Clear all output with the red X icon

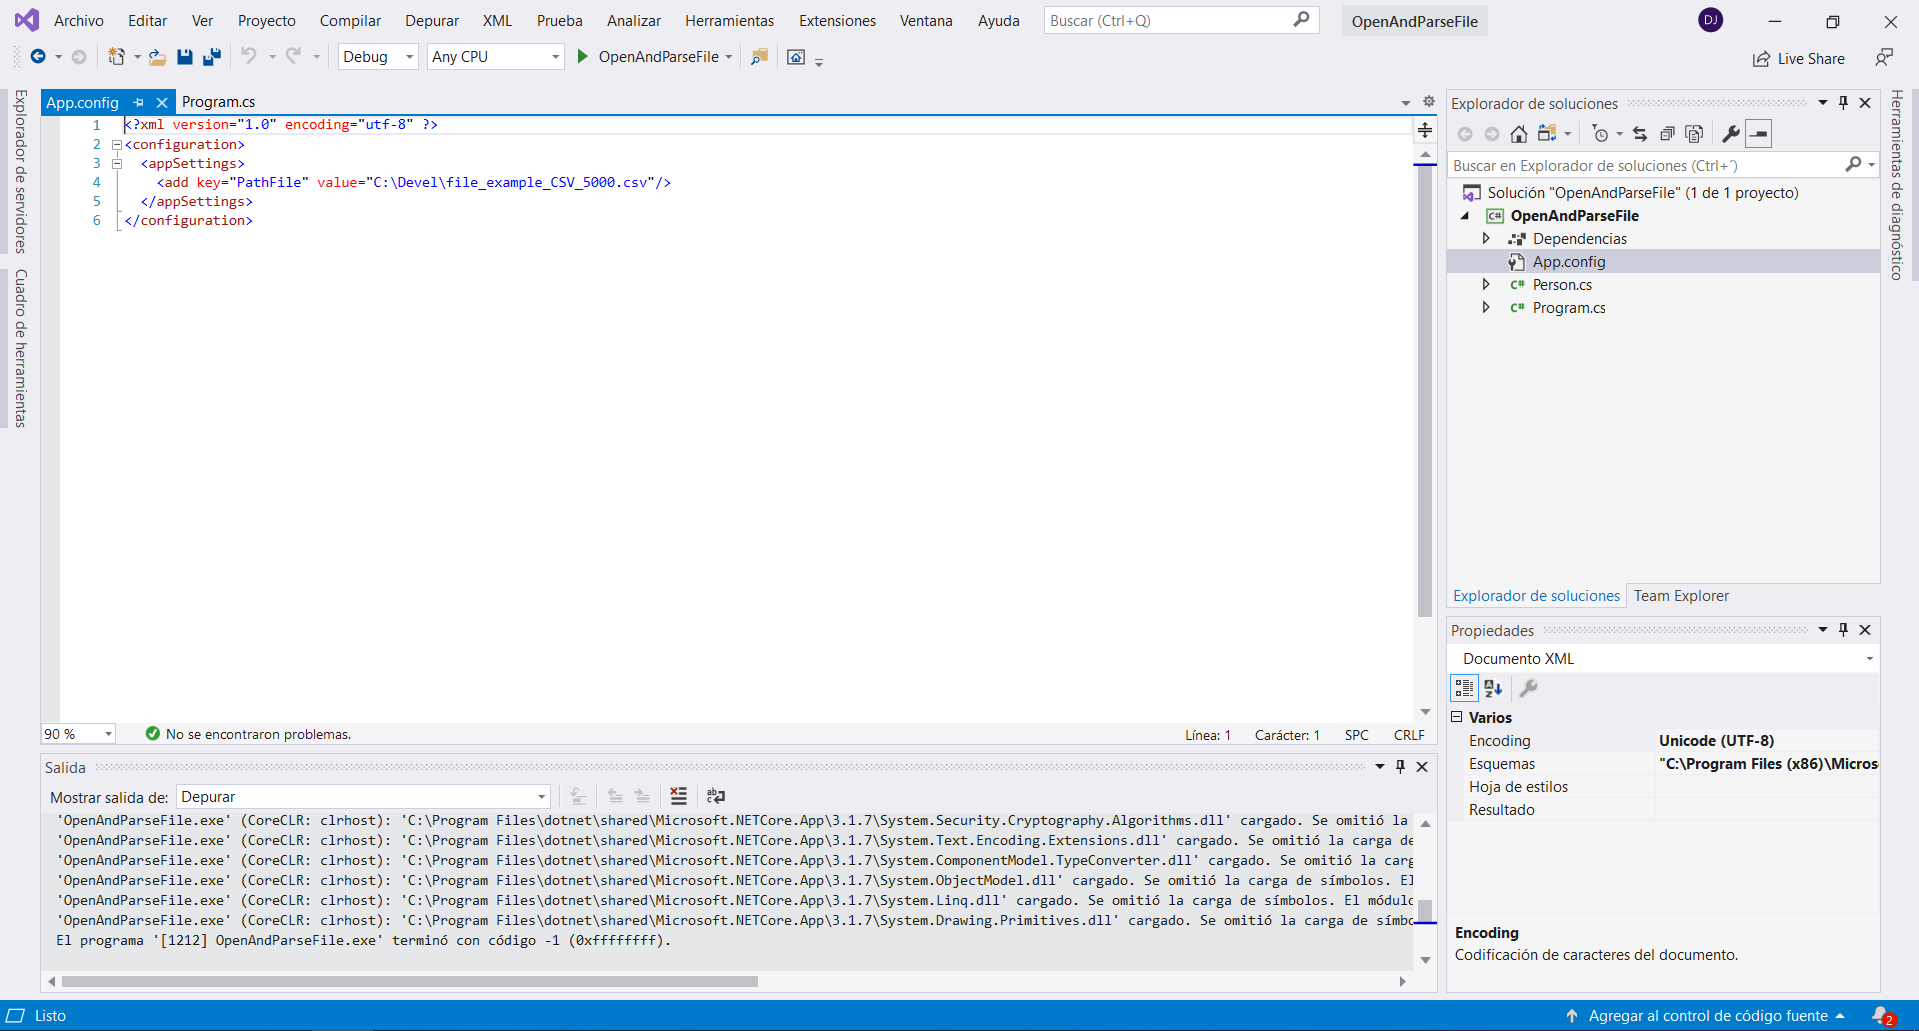[678, 796]
